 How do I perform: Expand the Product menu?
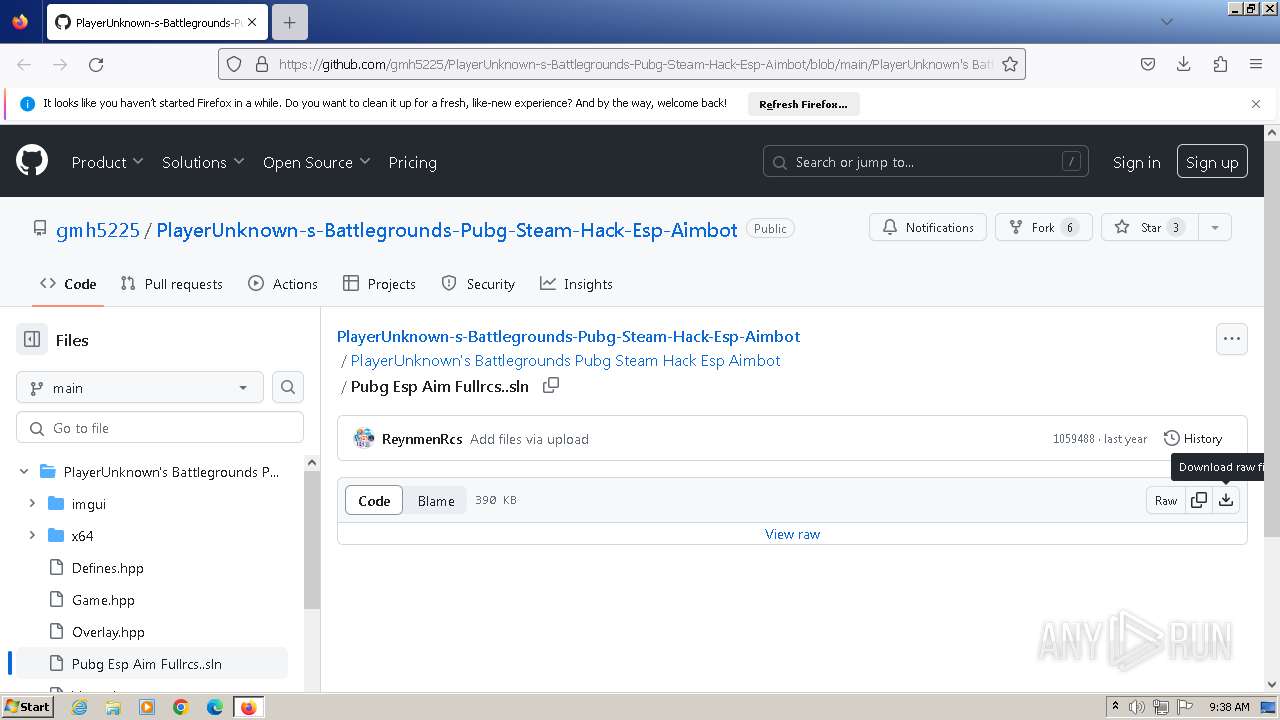(x=107, y=162)
